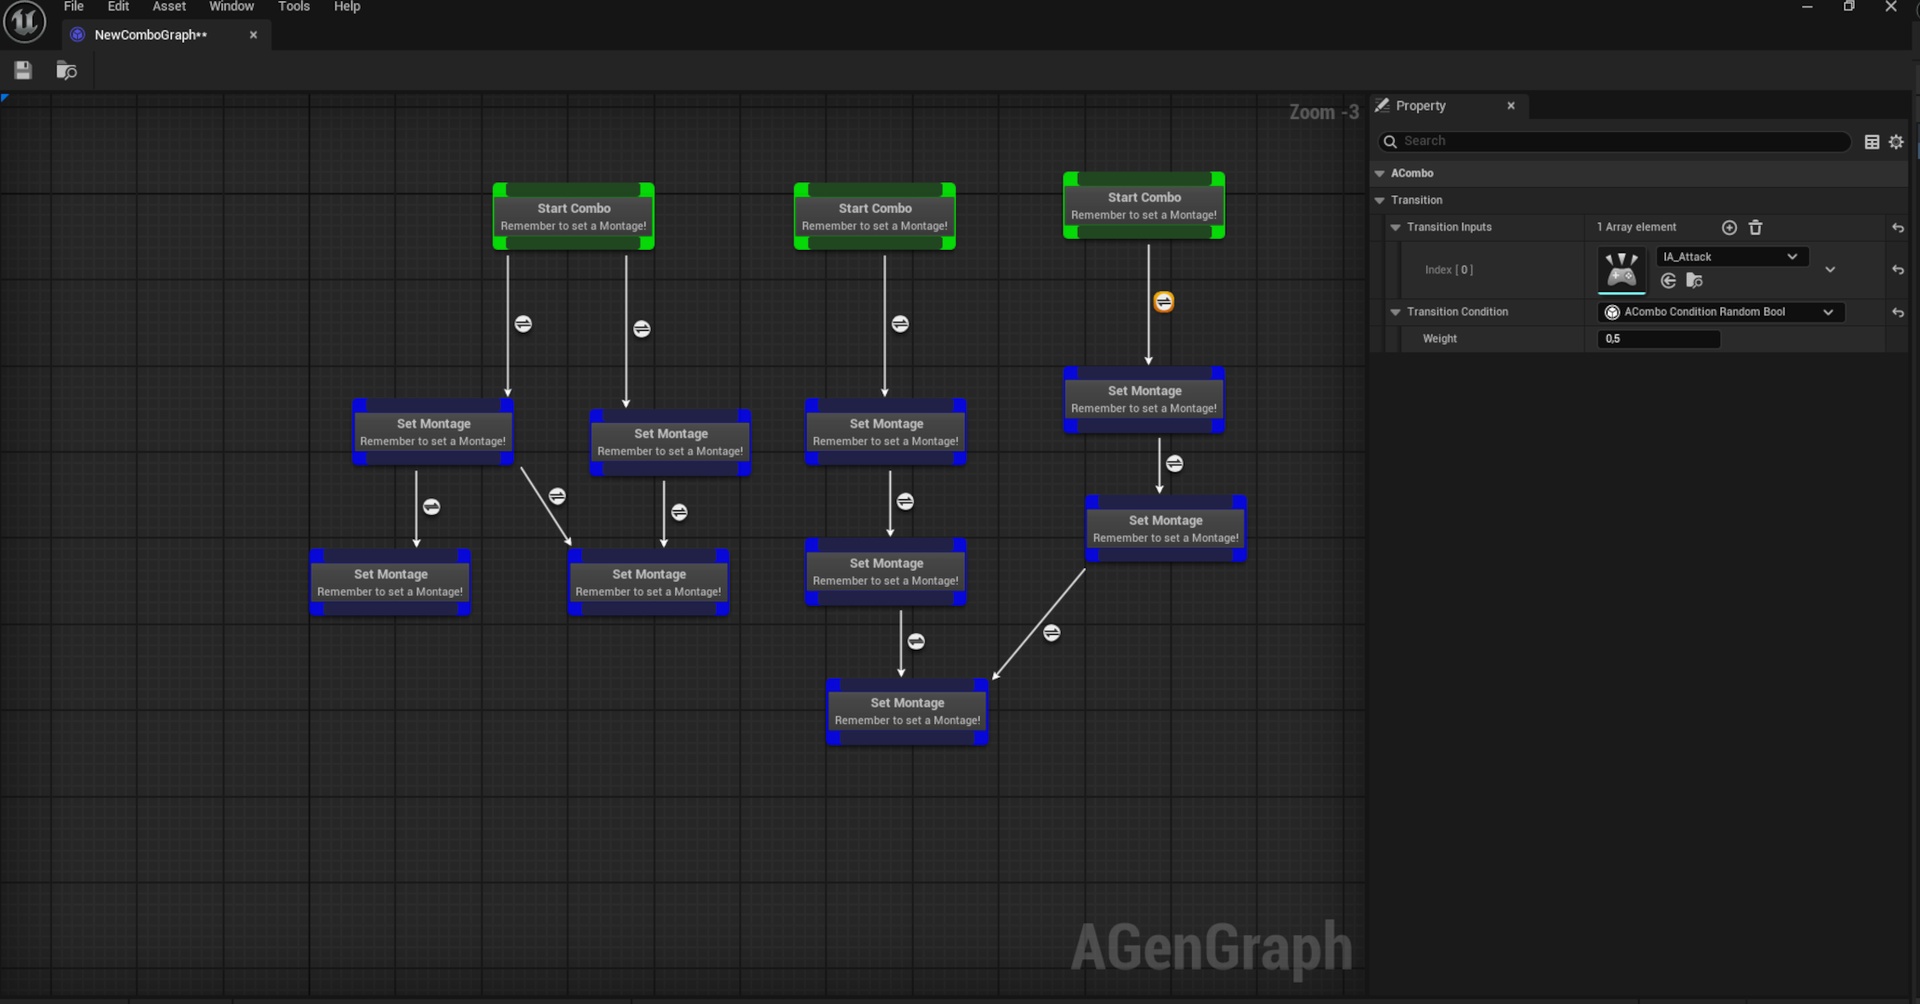Reset Index [0] value to default
Image resolution: width=1920 pixels, height=1004 pixels.
(1897, 270)
